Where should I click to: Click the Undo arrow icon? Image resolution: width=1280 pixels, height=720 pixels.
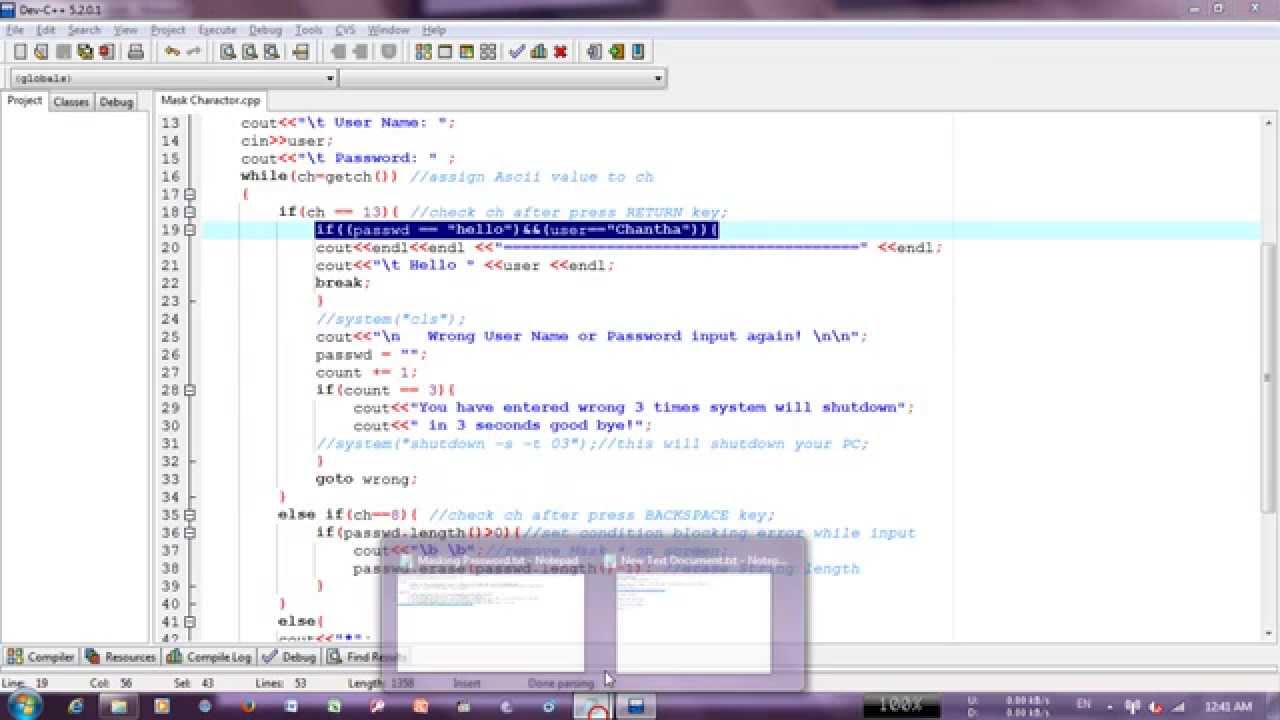coord(172,52)
